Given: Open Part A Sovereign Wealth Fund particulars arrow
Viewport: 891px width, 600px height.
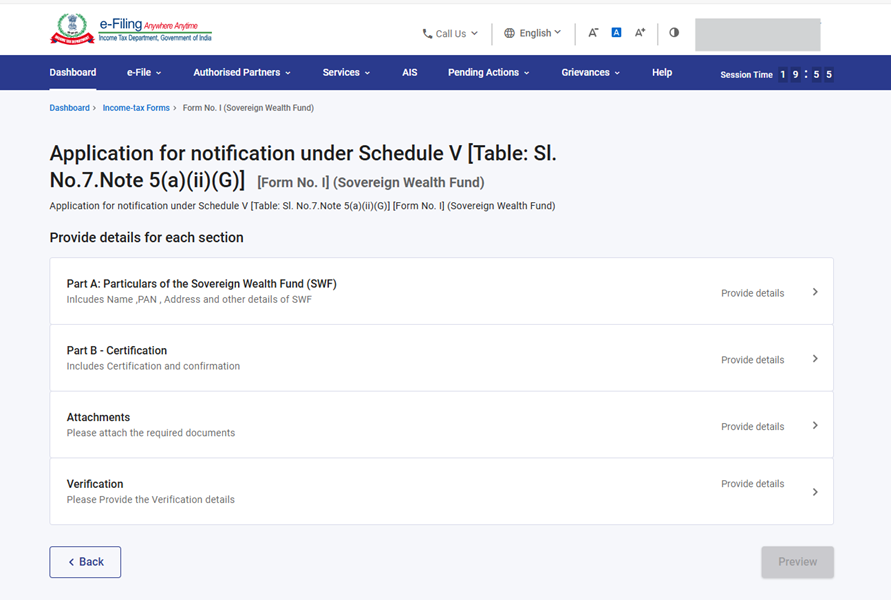Looking at the screenshot, I should [x=815, y=292].
